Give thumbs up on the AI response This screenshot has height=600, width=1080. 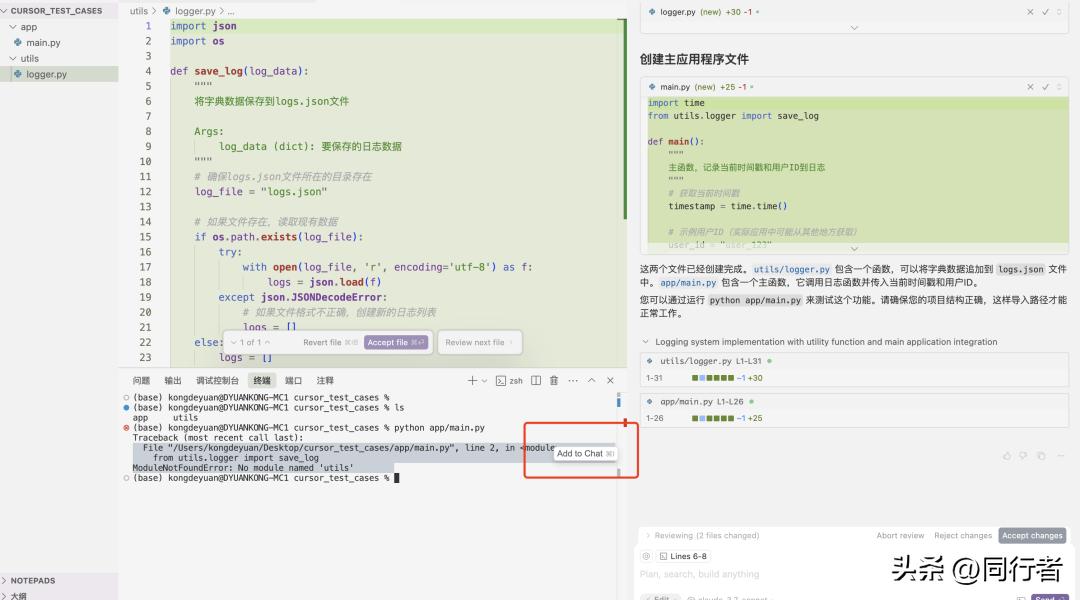point(1007,457)
